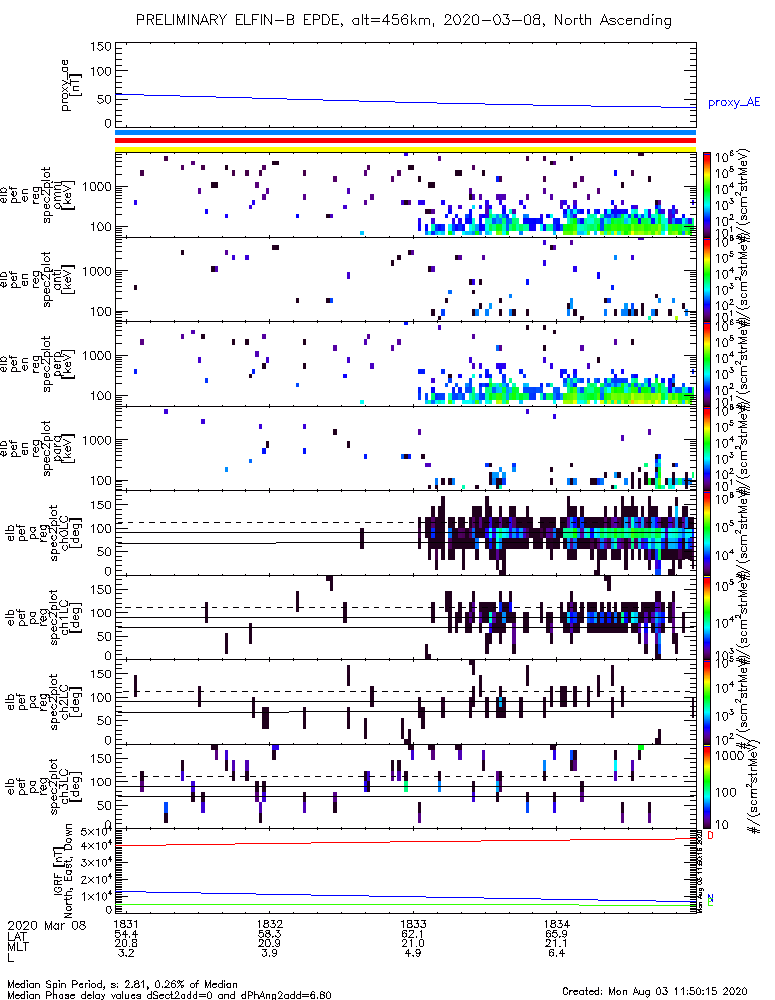Click the '1831' time tick label
Viewport: 775px width, 1000px height.
[x=126, y=923]
